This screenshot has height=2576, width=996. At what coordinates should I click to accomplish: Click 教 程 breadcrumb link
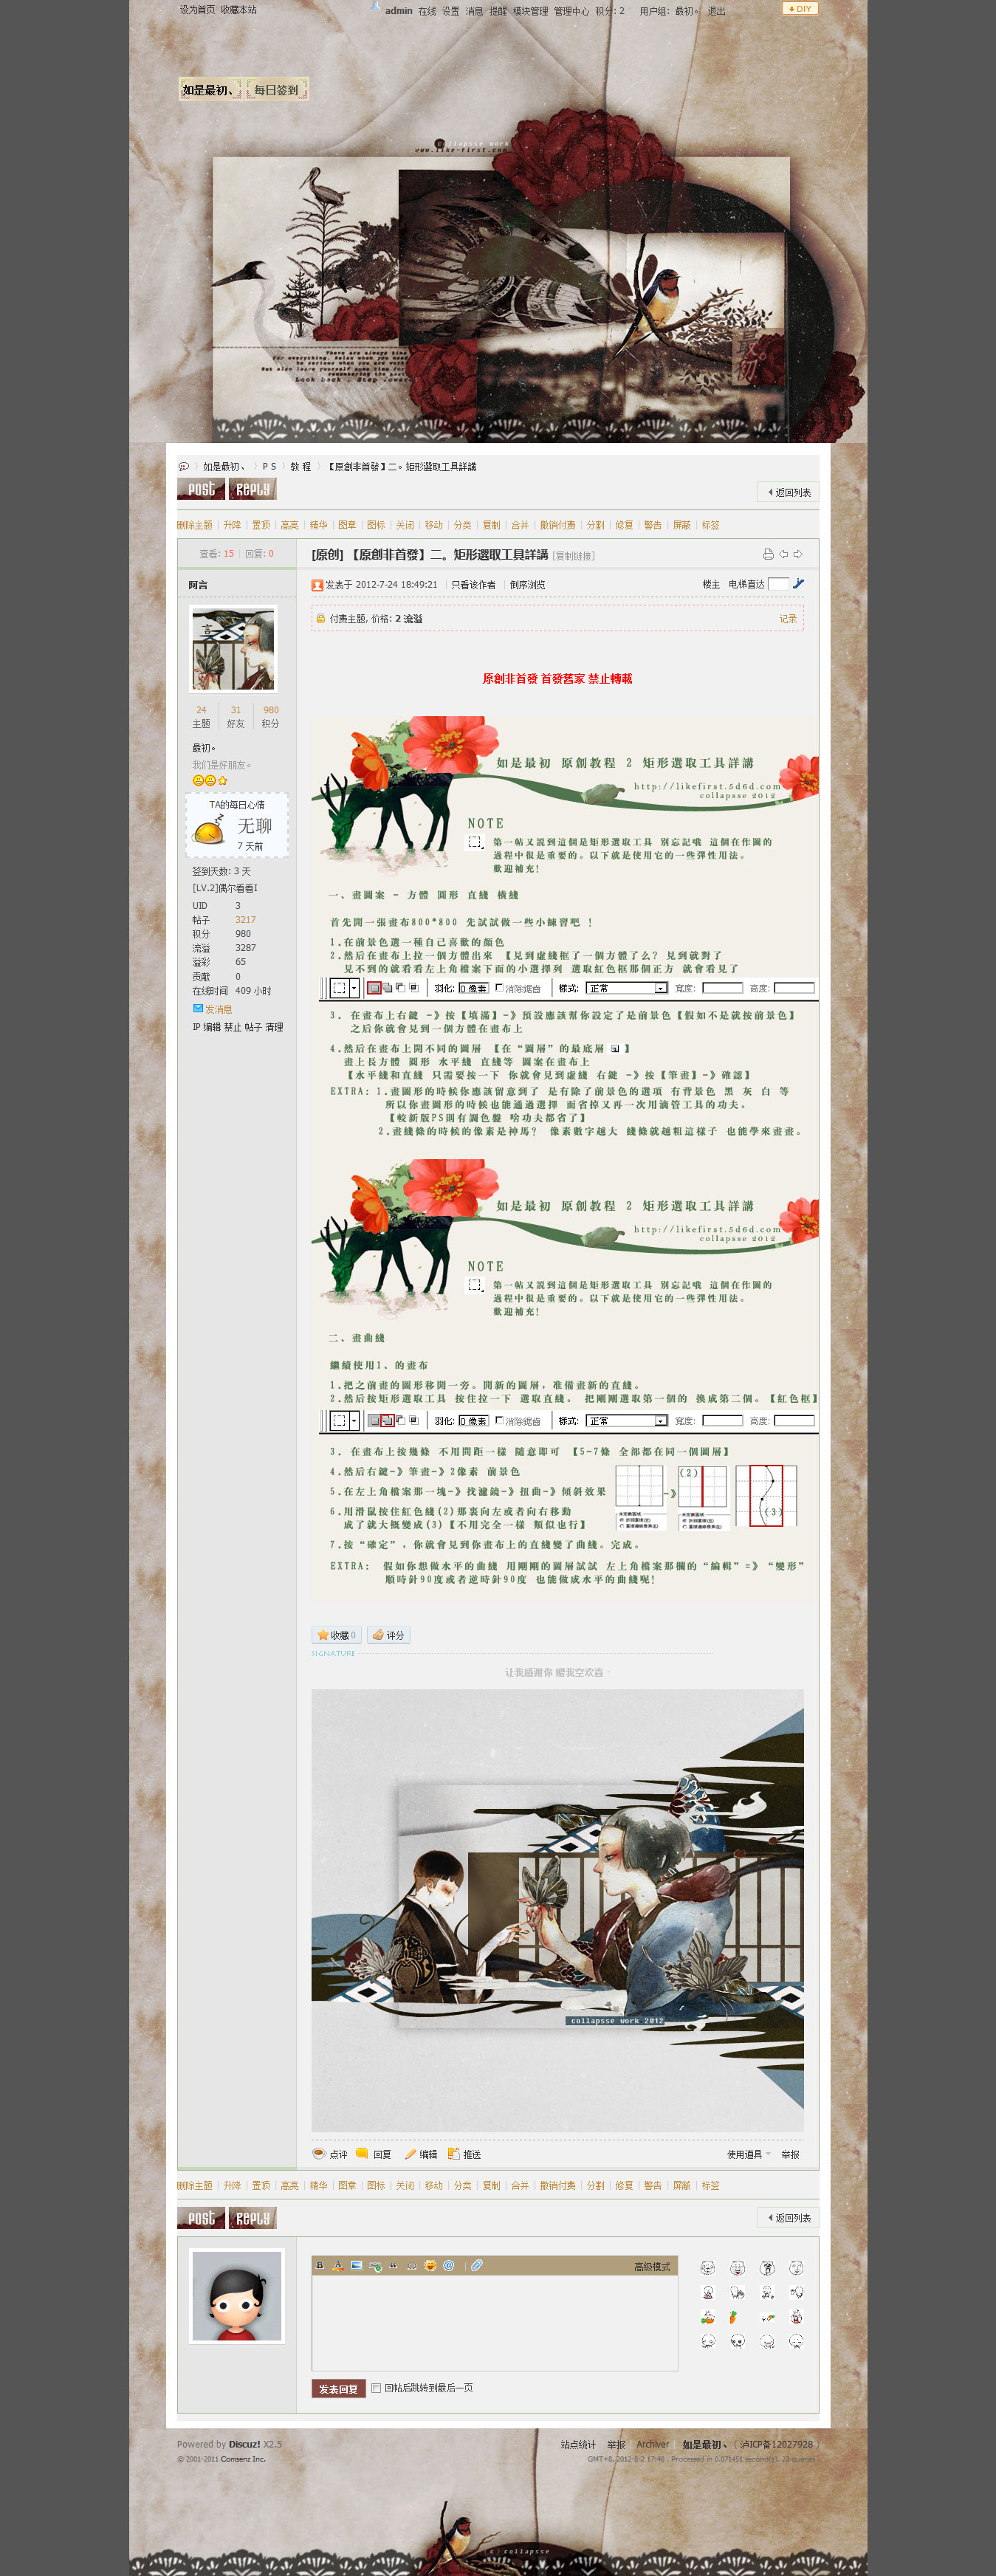300,467
